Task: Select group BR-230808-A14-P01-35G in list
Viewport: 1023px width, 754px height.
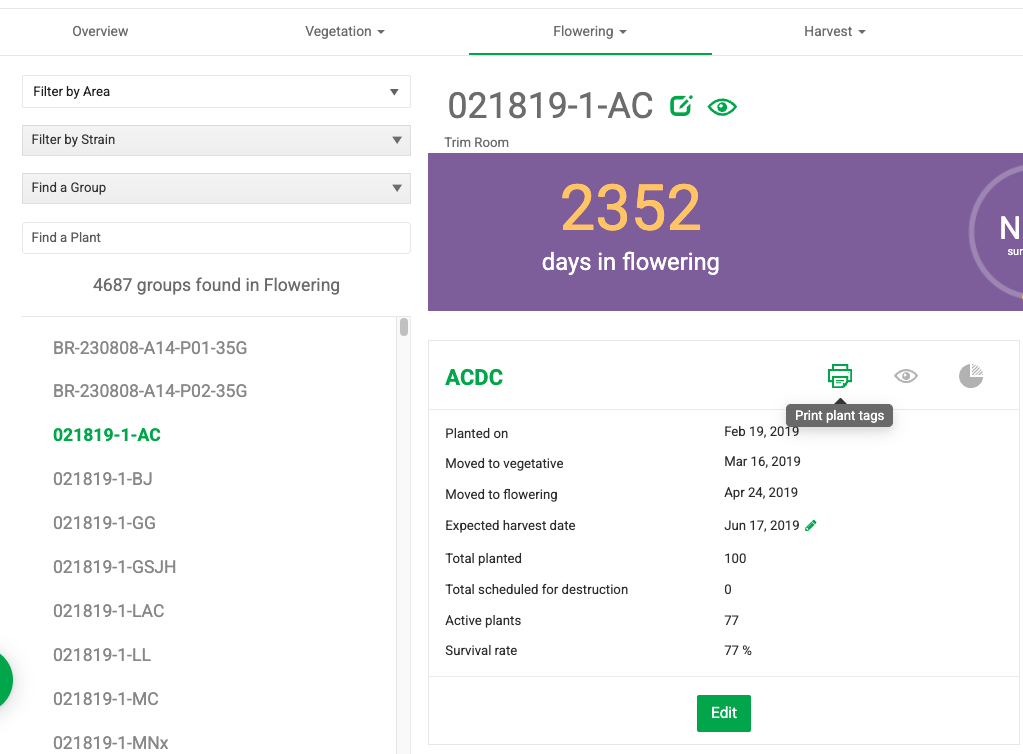Action: [150, 349]
